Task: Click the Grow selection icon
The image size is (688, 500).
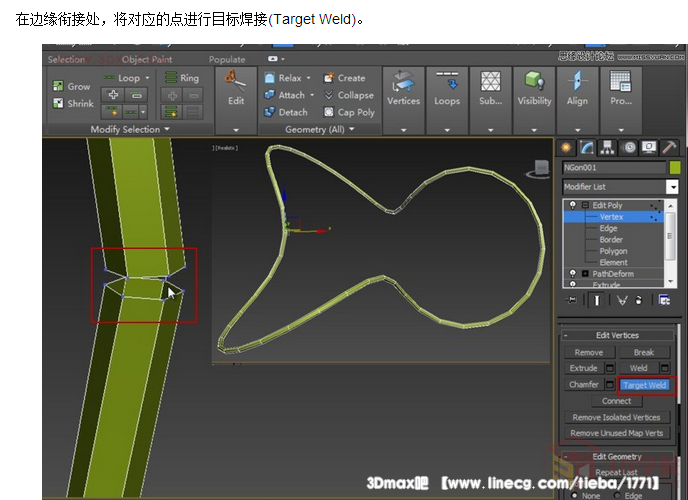Action: click(57, 86)
